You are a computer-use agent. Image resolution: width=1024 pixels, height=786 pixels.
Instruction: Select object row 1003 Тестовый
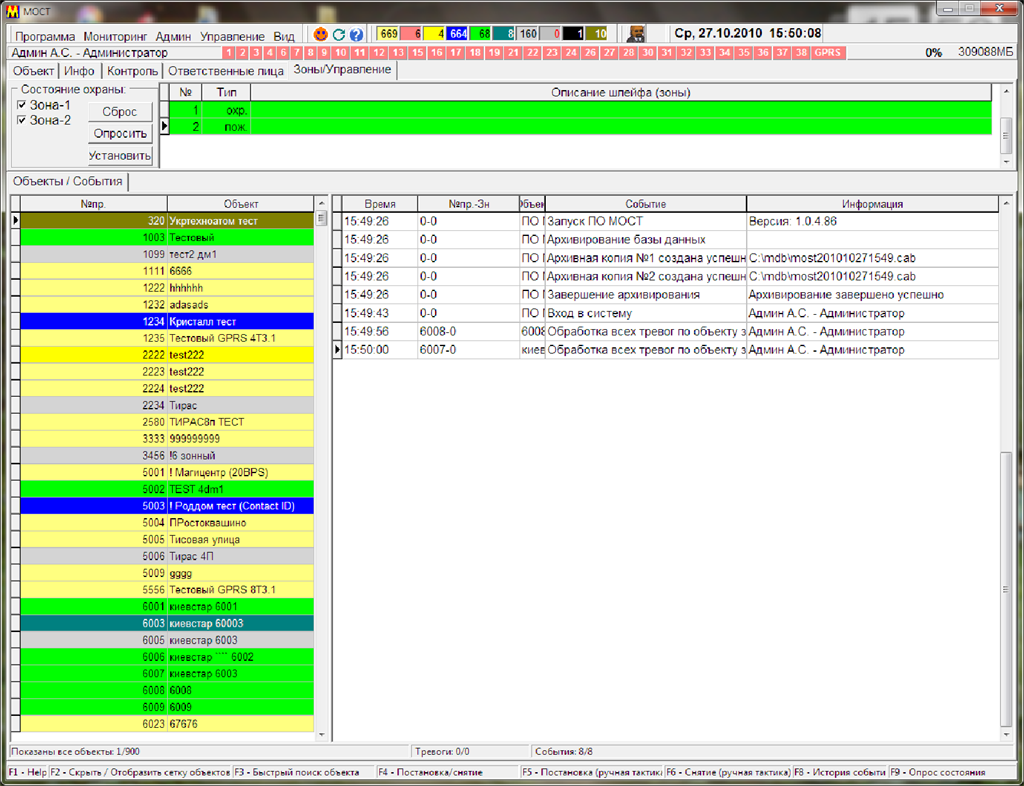click(167, 238)
